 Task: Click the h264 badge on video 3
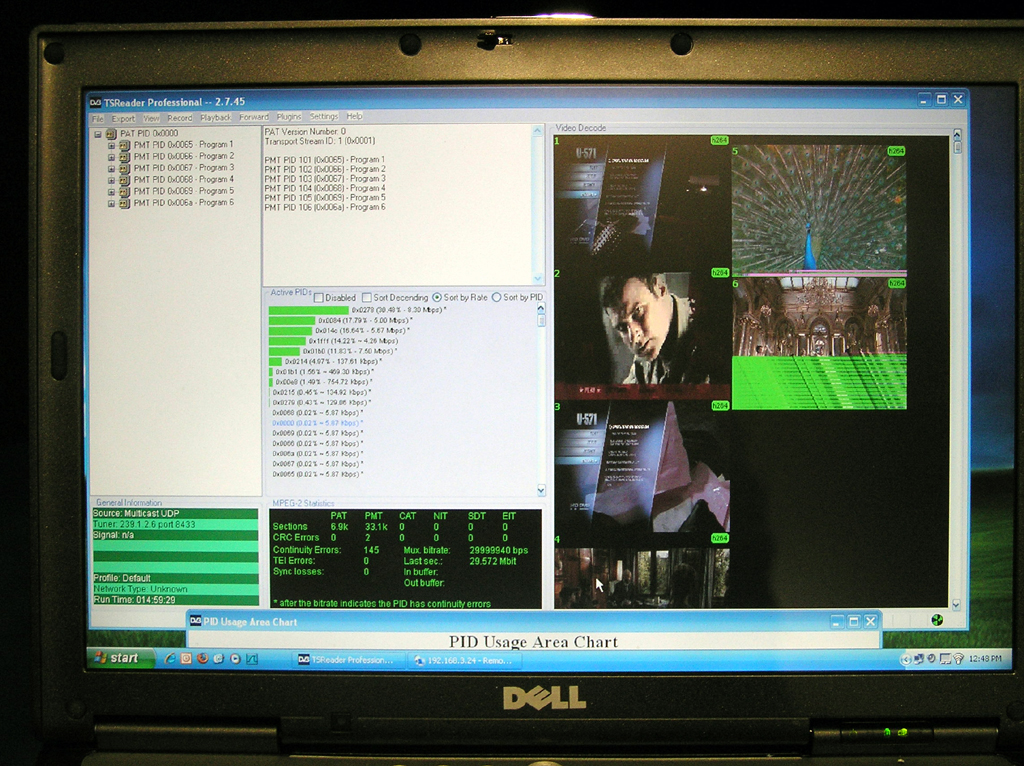(720, 406)
